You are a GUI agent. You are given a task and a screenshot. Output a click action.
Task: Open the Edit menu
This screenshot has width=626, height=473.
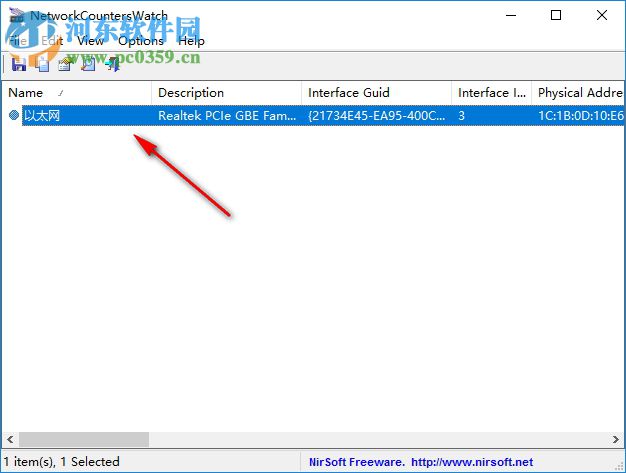52,41
